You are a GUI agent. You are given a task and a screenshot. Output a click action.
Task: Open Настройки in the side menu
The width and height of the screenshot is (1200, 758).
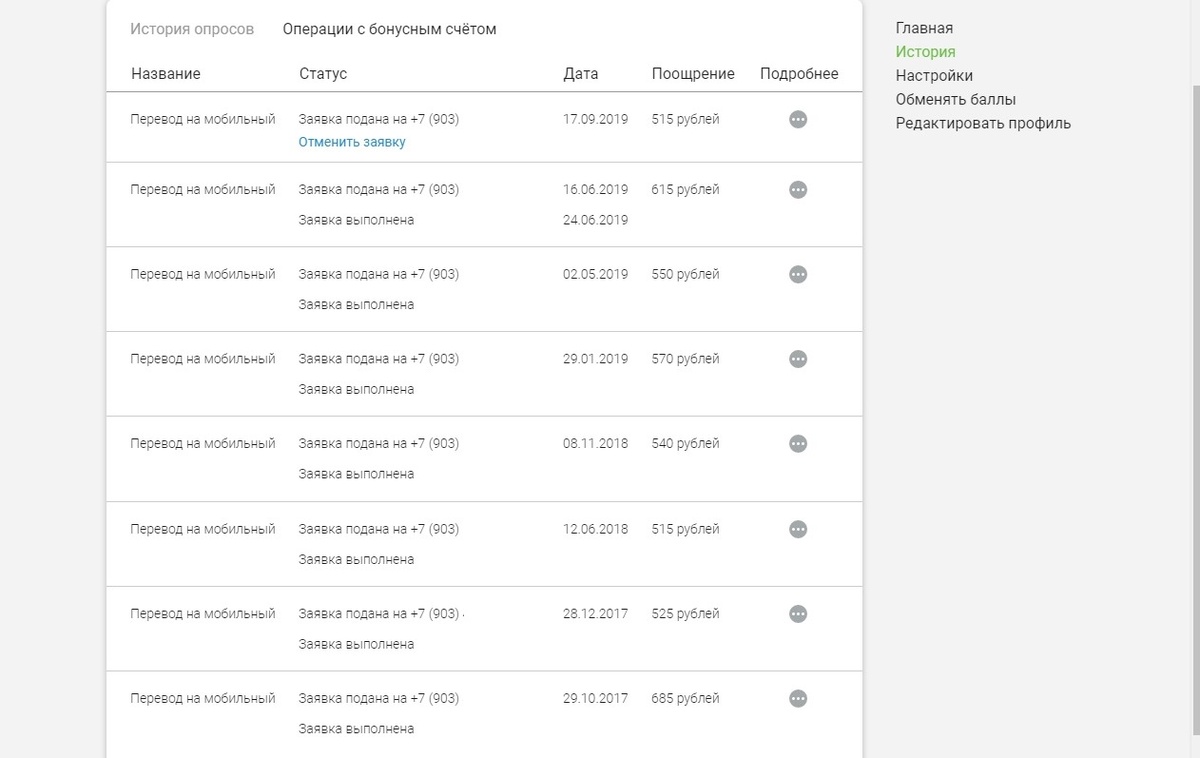pyautogui.click(x=934, y=76)
